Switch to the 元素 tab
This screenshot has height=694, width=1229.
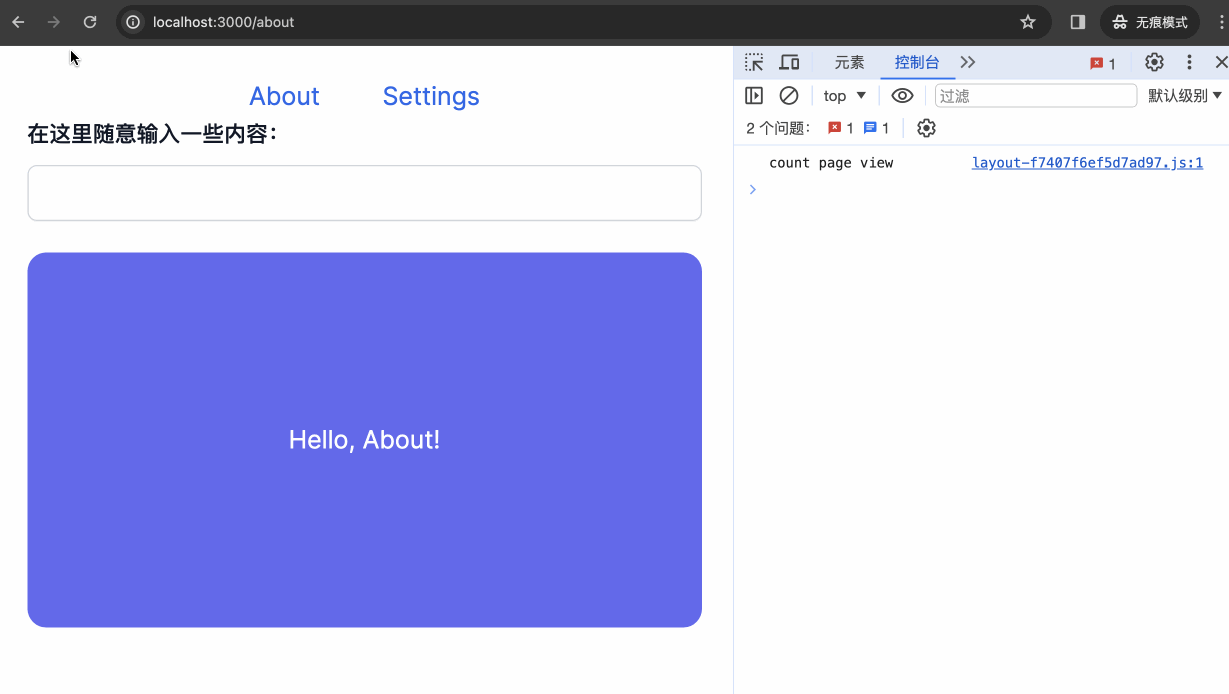click(x=848, y=62)
